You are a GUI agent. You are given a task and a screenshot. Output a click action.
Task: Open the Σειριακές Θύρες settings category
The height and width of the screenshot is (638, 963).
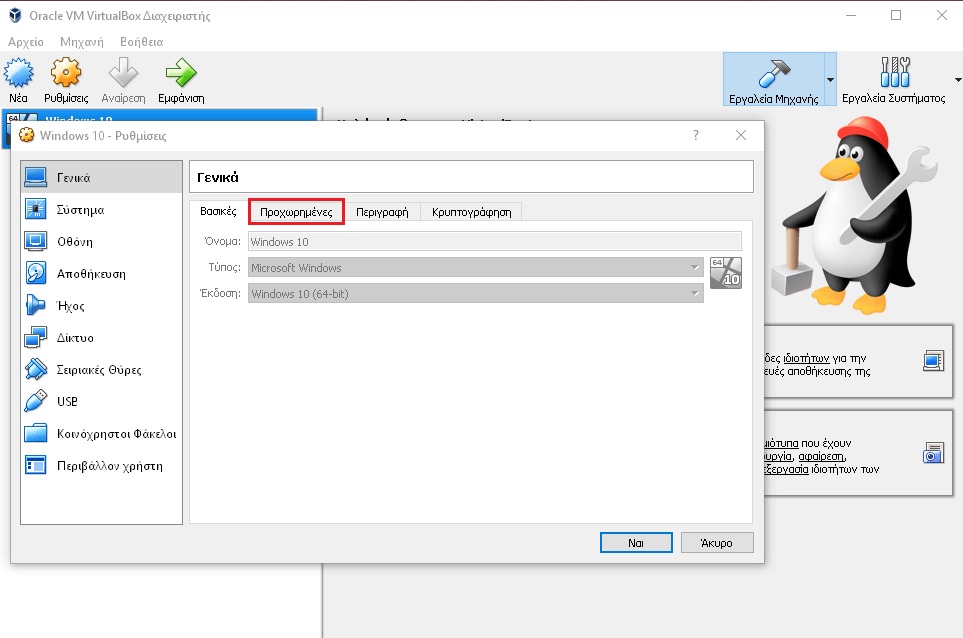point(101,369)
